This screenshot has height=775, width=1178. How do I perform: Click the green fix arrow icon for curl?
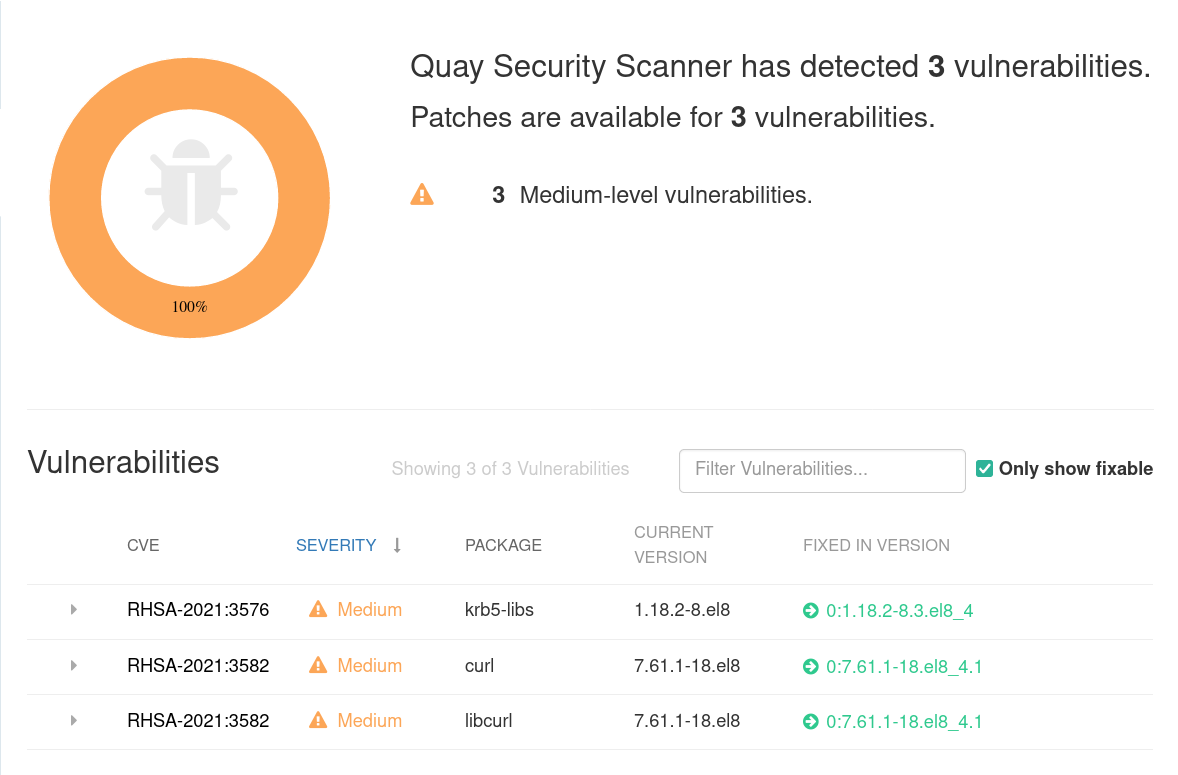810,666
